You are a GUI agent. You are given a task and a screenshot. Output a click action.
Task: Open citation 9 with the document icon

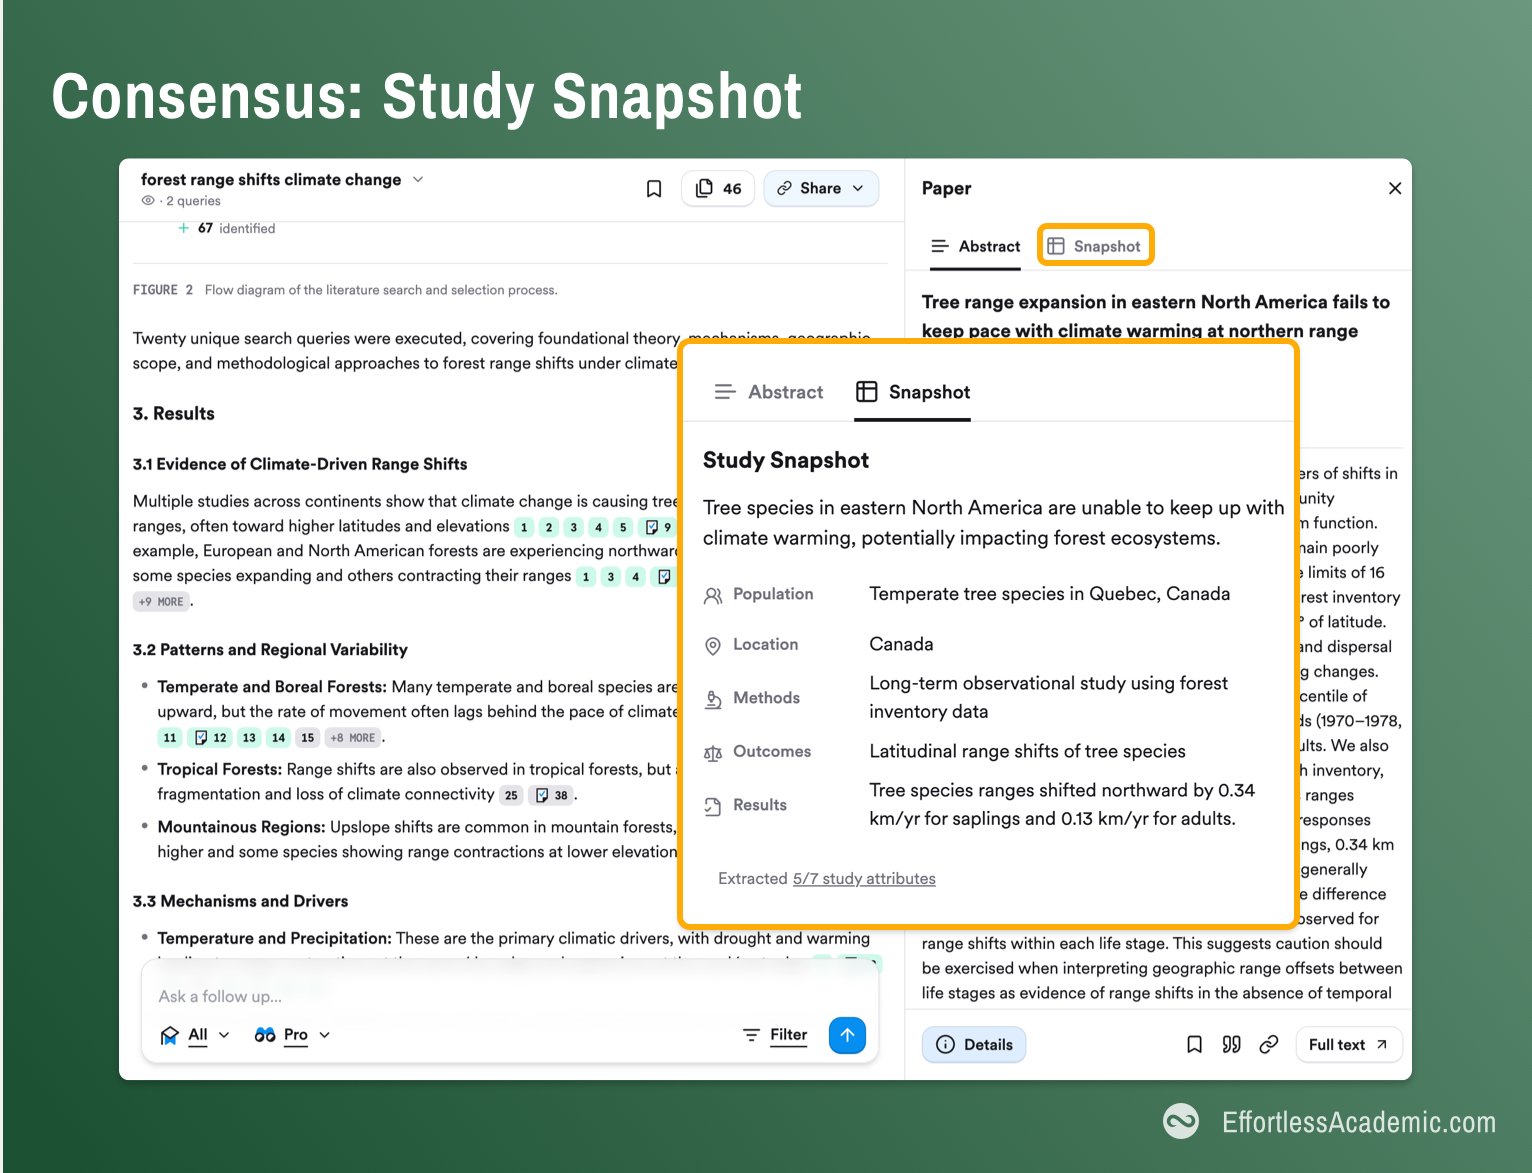tap(658, 527)
